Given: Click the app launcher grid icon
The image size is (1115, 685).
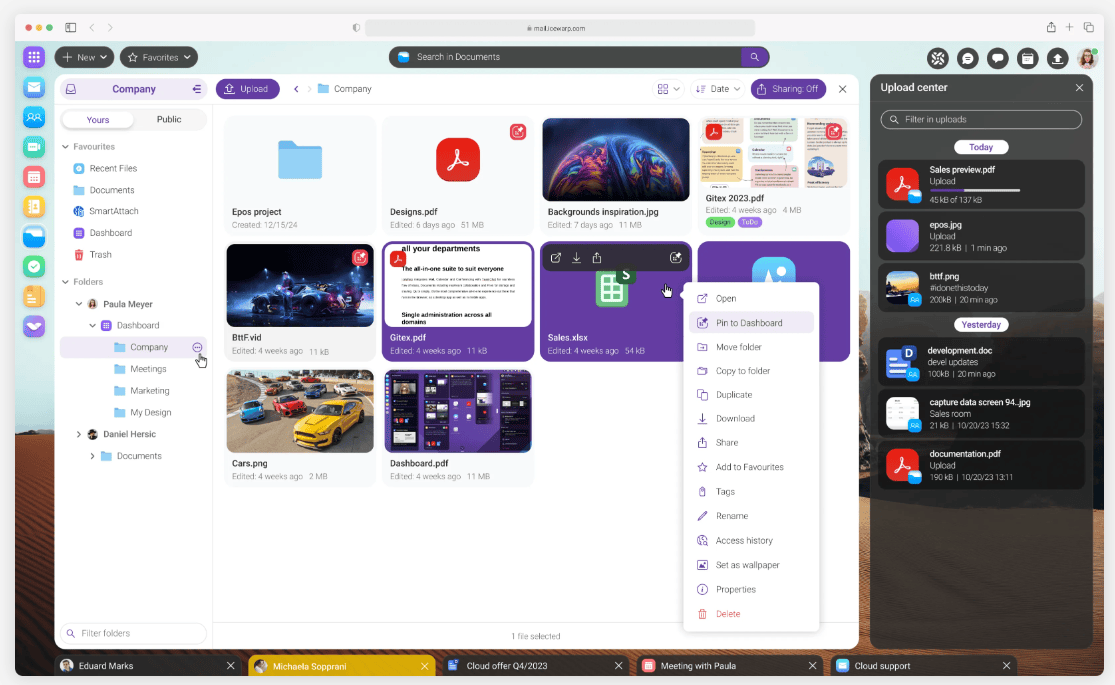Looking at the screenshot, I should (34, 57).
